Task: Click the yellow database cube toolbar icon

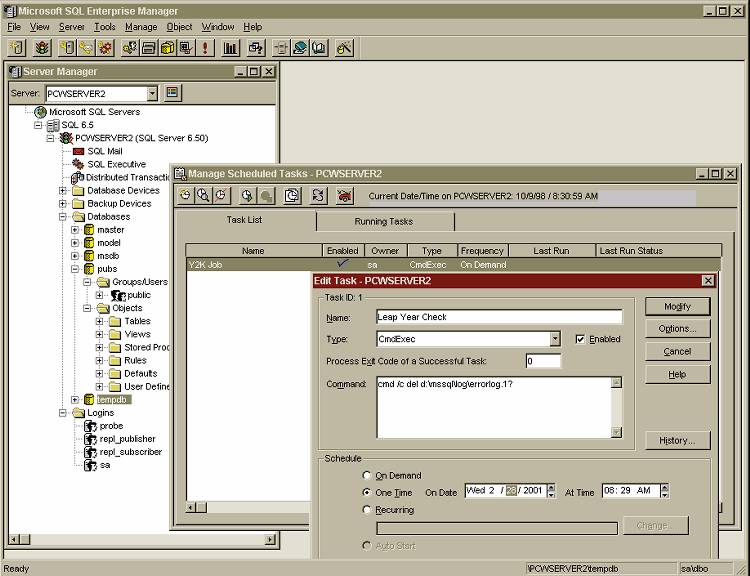Action: coord(167,48)
